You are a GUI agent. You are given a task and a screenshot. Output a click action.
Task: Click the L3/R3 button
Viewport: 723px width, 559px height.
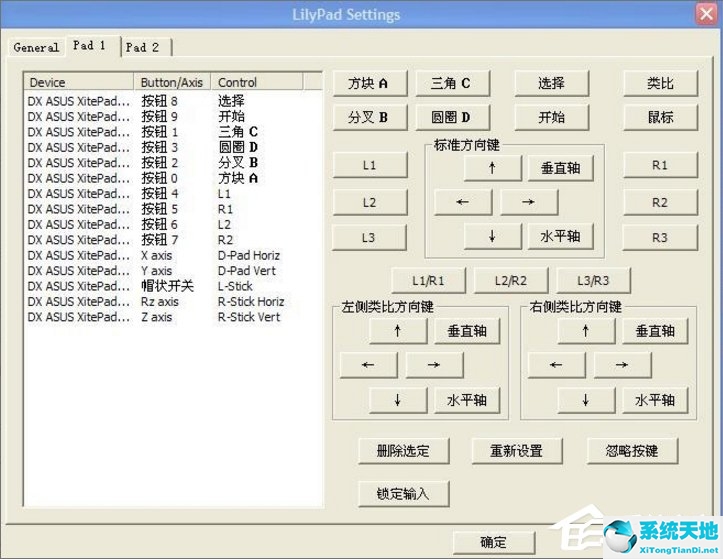593,280
